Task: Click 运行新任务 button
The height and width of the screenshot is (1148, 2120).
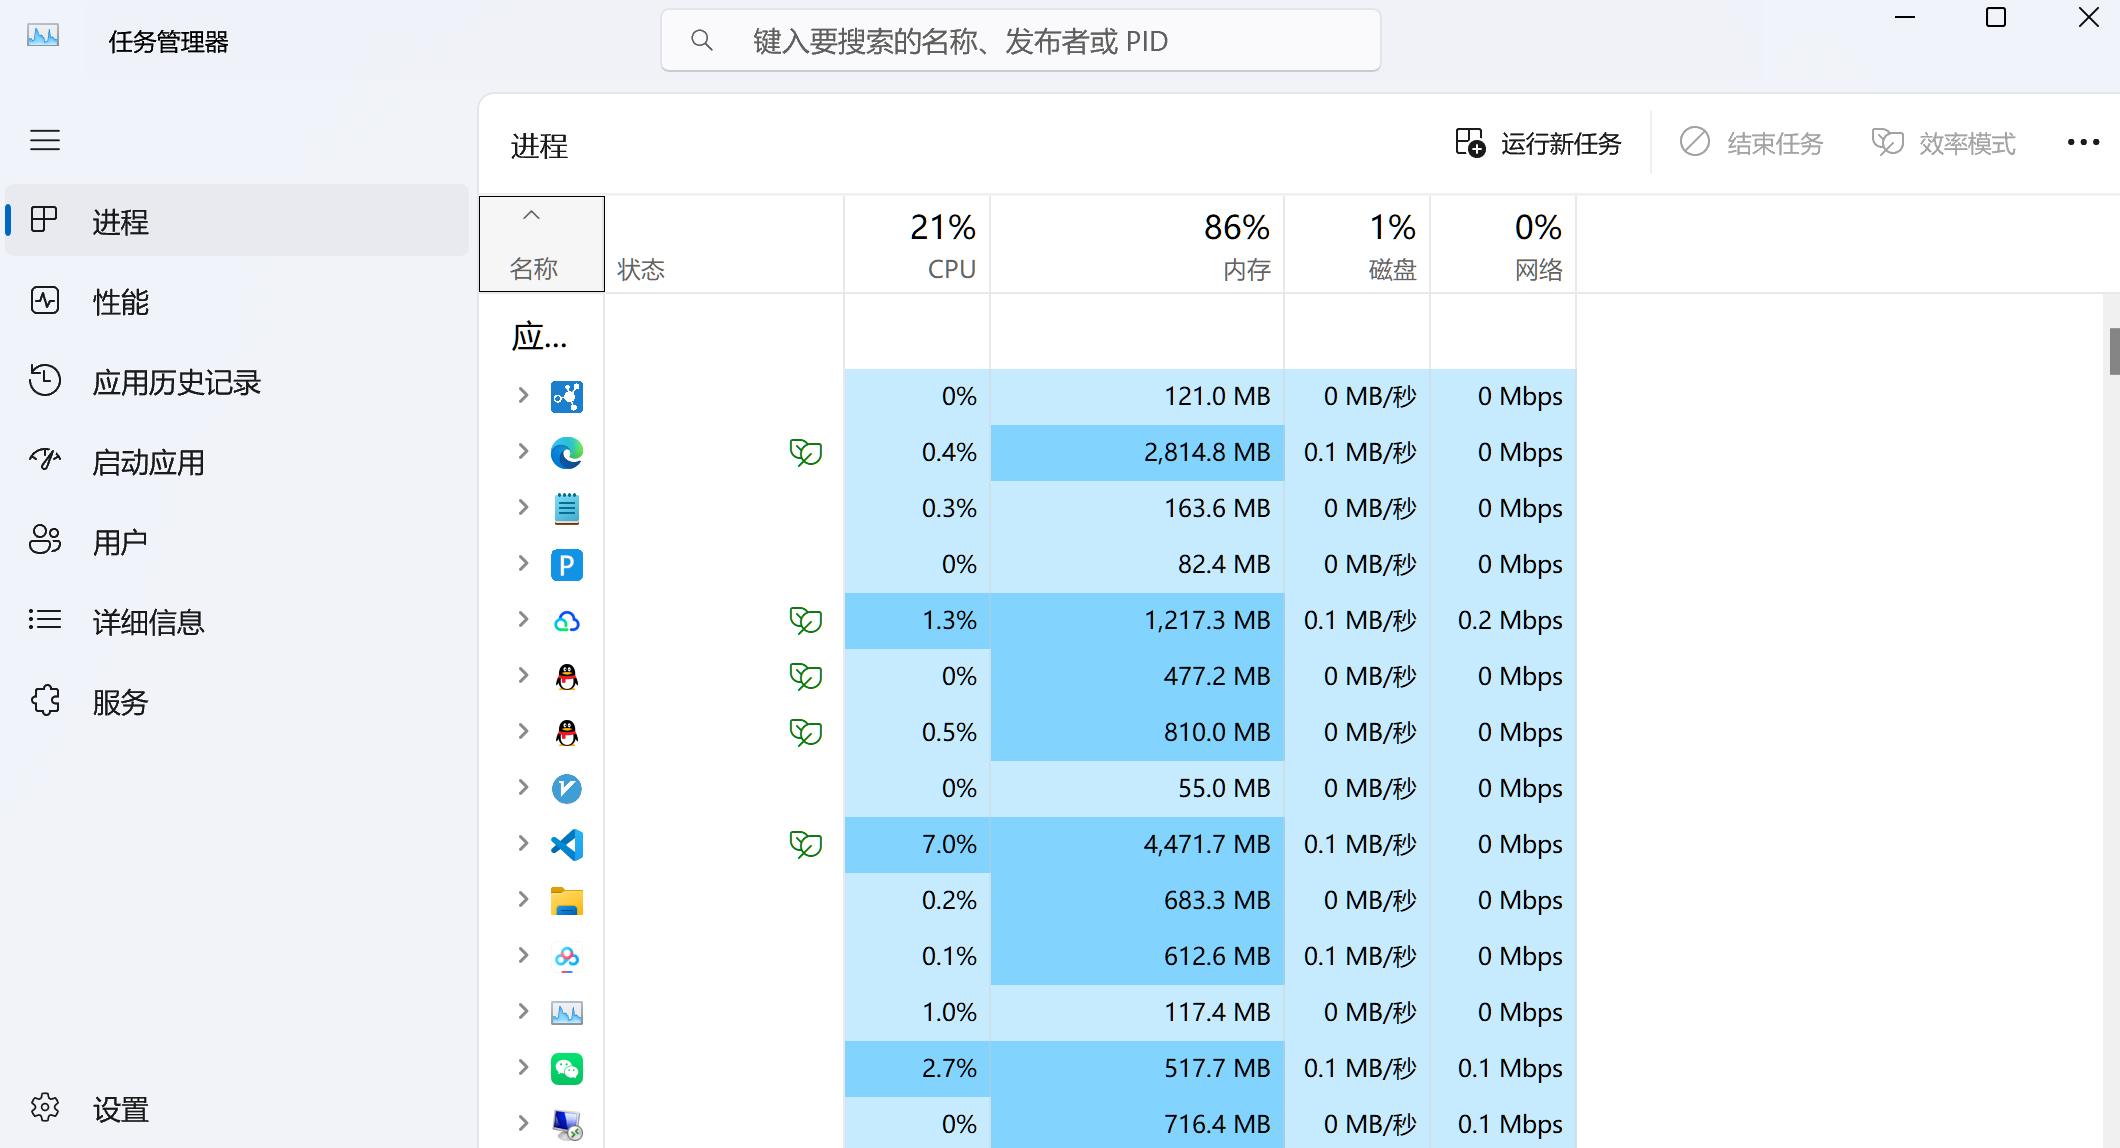Action: click(x=1538, y=143)
